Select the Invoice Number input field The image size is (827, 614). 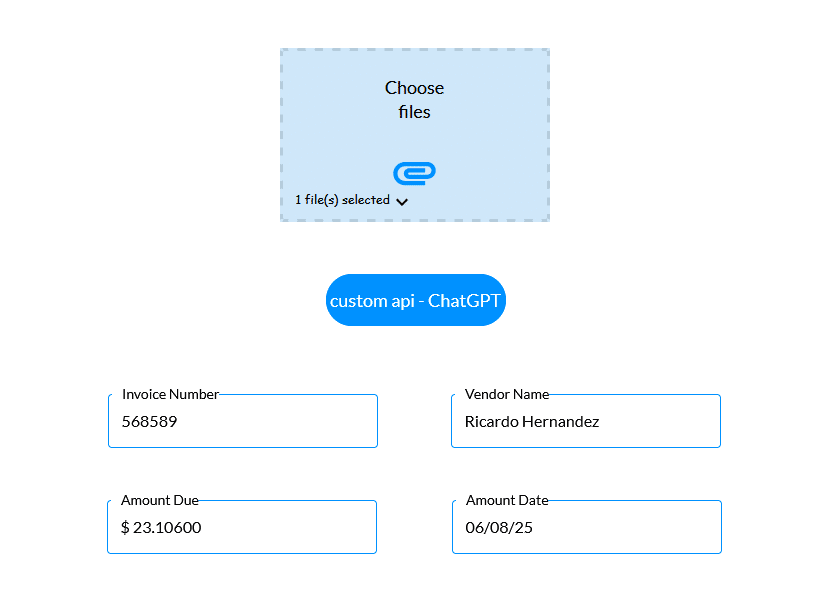click(x=242, y=420)
